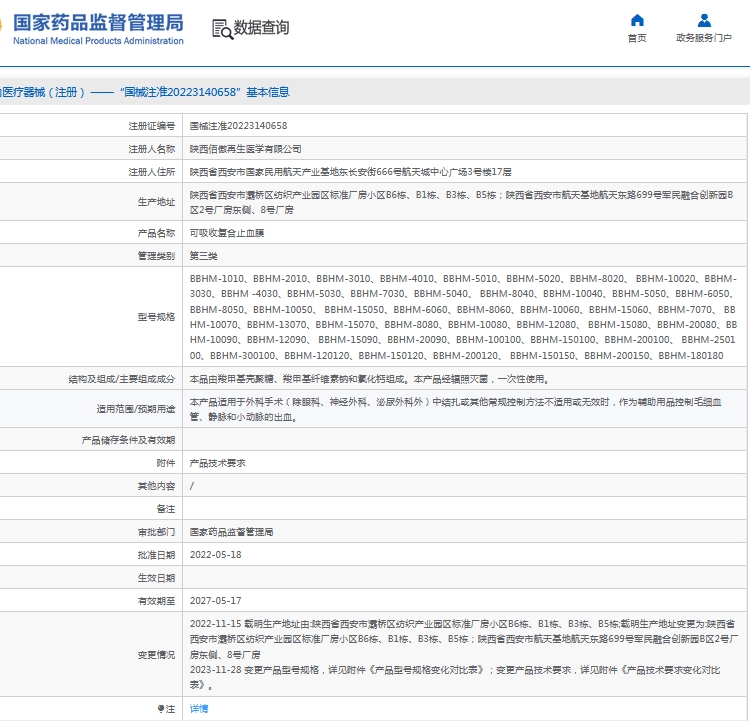
Task: Click the 注册人住所 label
Action: [152, 172]
